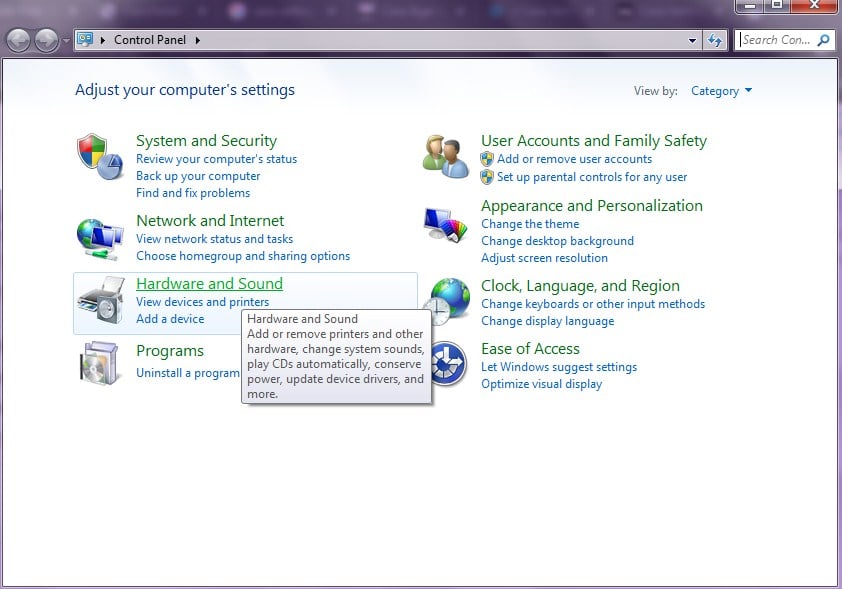Open Choose homegroup and sharing options

tap(243, 256)
